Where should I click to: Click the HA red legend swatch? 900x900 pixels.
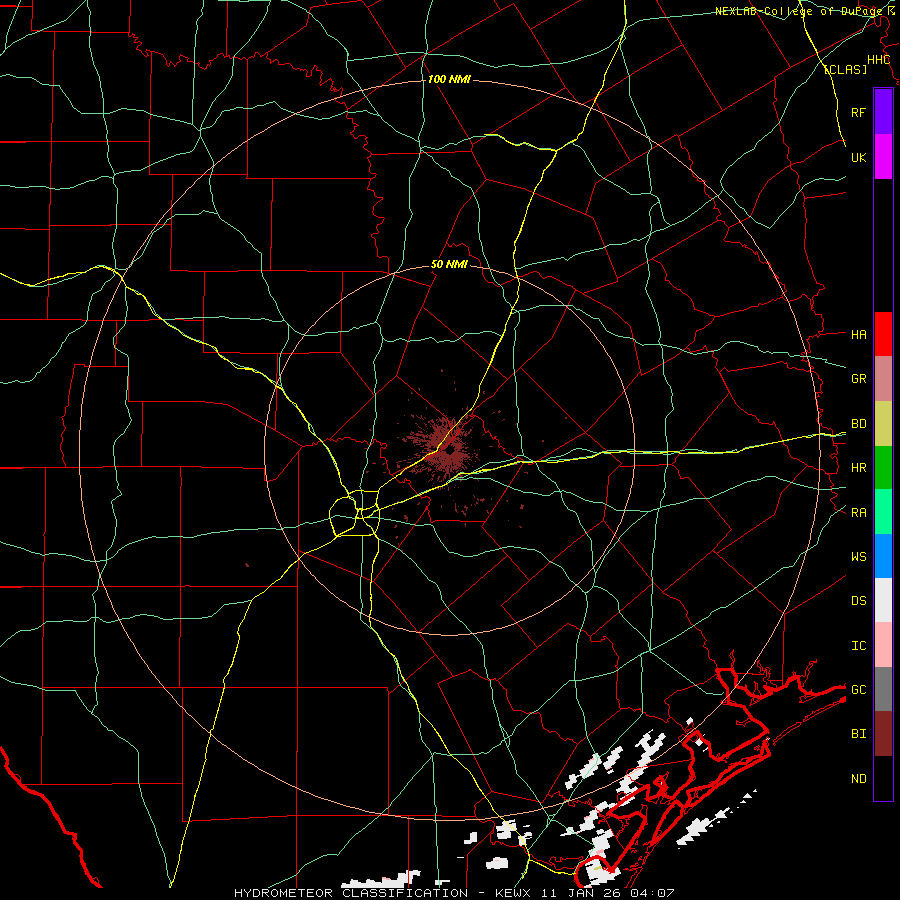click(883, 334)
